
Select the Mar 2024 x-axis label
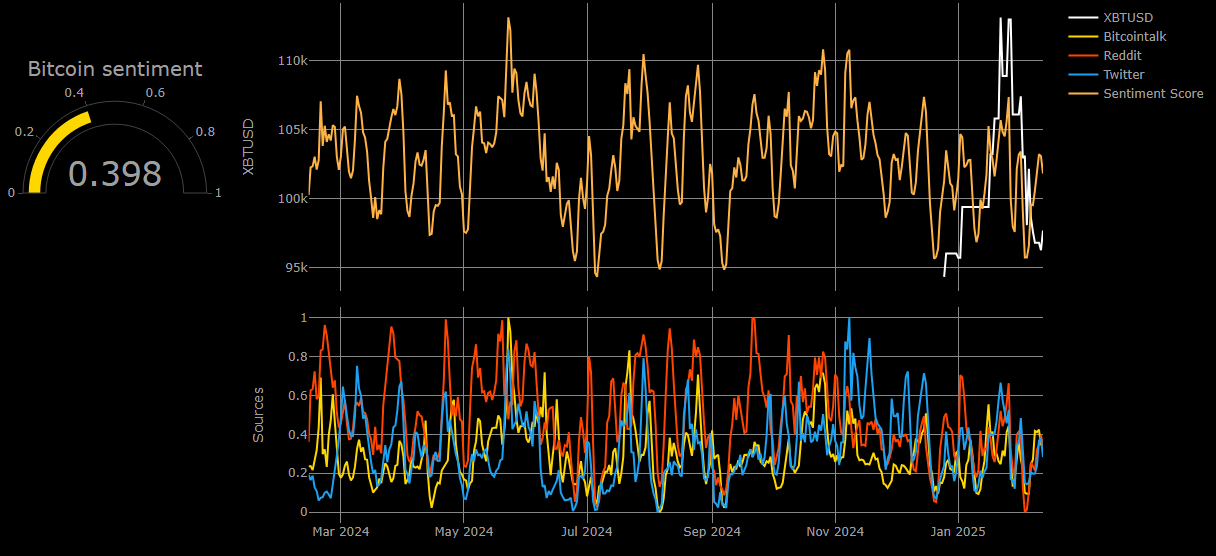coord(341,531)
